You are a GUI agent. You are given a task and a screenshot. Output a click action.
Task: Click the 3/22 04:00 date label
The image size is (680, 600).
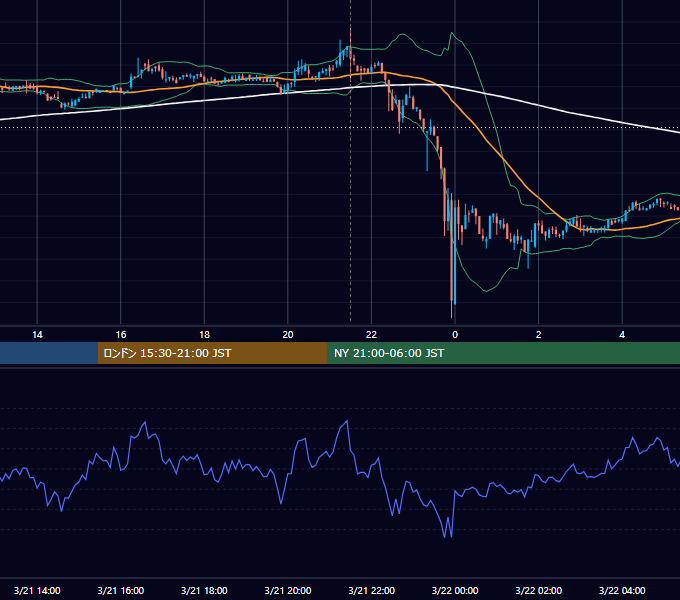coord(622,590)
